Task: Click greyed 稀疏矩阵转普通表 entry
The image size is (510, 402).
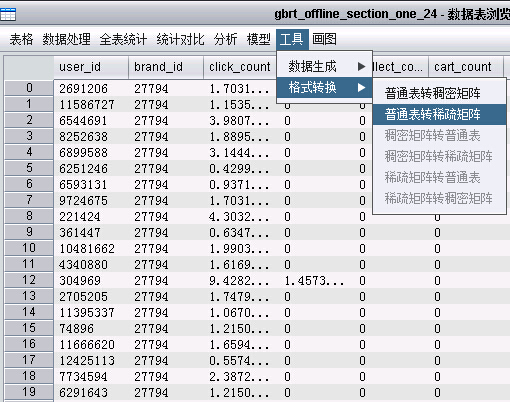Action: pyautogui.click(x=439, y=177)
